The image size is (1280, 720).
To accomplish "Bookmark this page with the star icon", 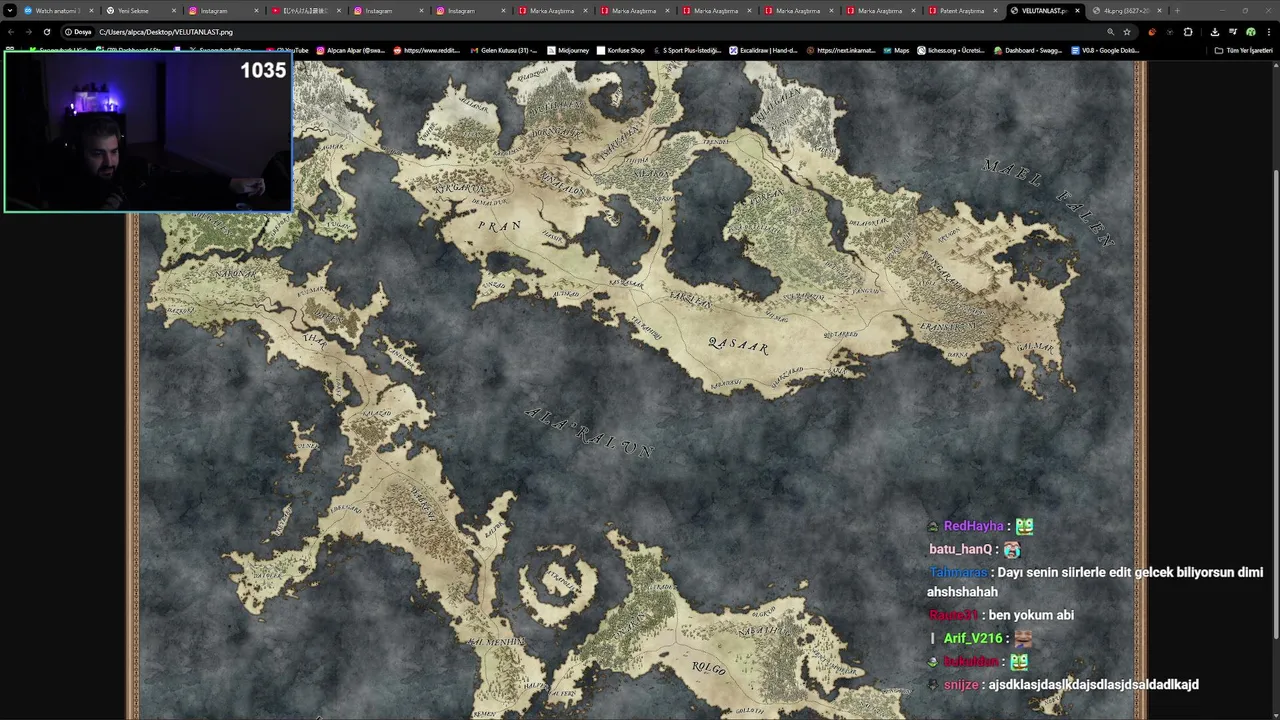I will pyautogui.click(x=1127, y=32).
